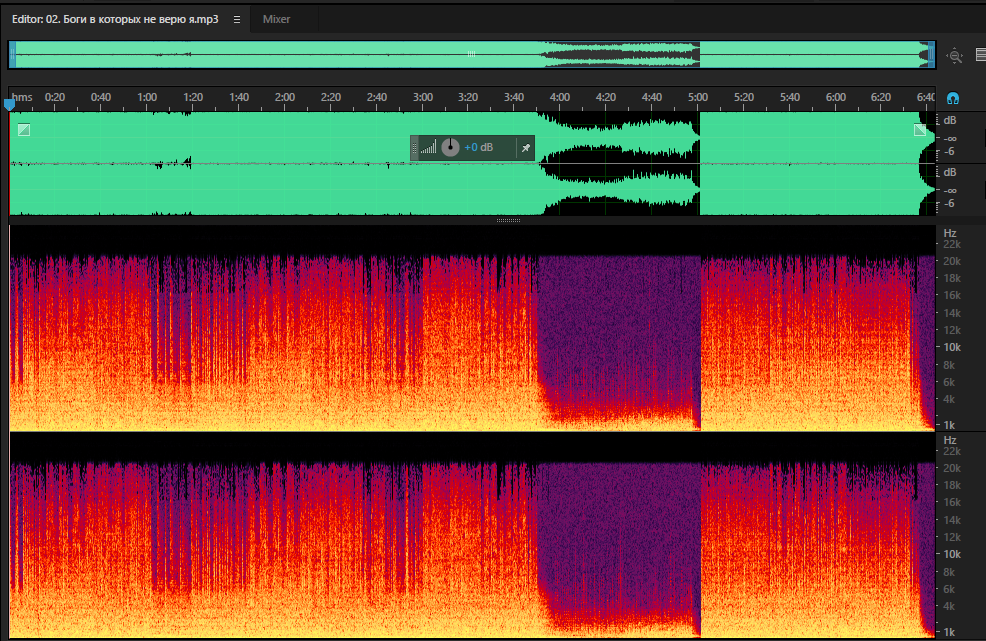Grab the HUD grip handle
Screen dimensions: 986x641
pyautogui.click(x=414, y=148)
